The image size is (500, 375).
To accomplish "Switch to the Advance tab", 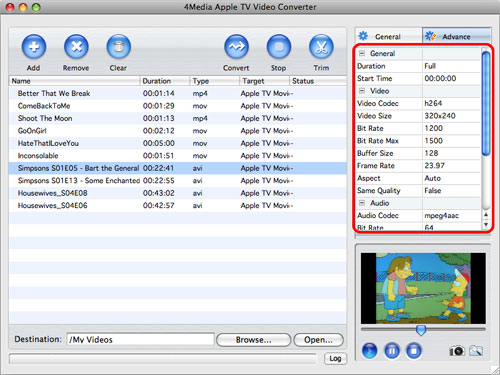I will pyautogui.click(x=456, y=36).
